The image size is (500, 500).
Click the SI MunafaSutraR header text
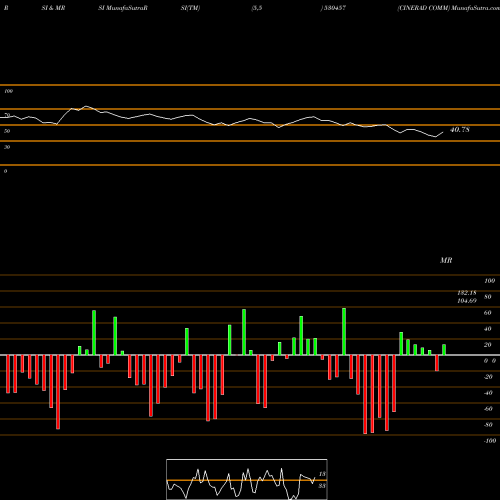tap(123, 8)
